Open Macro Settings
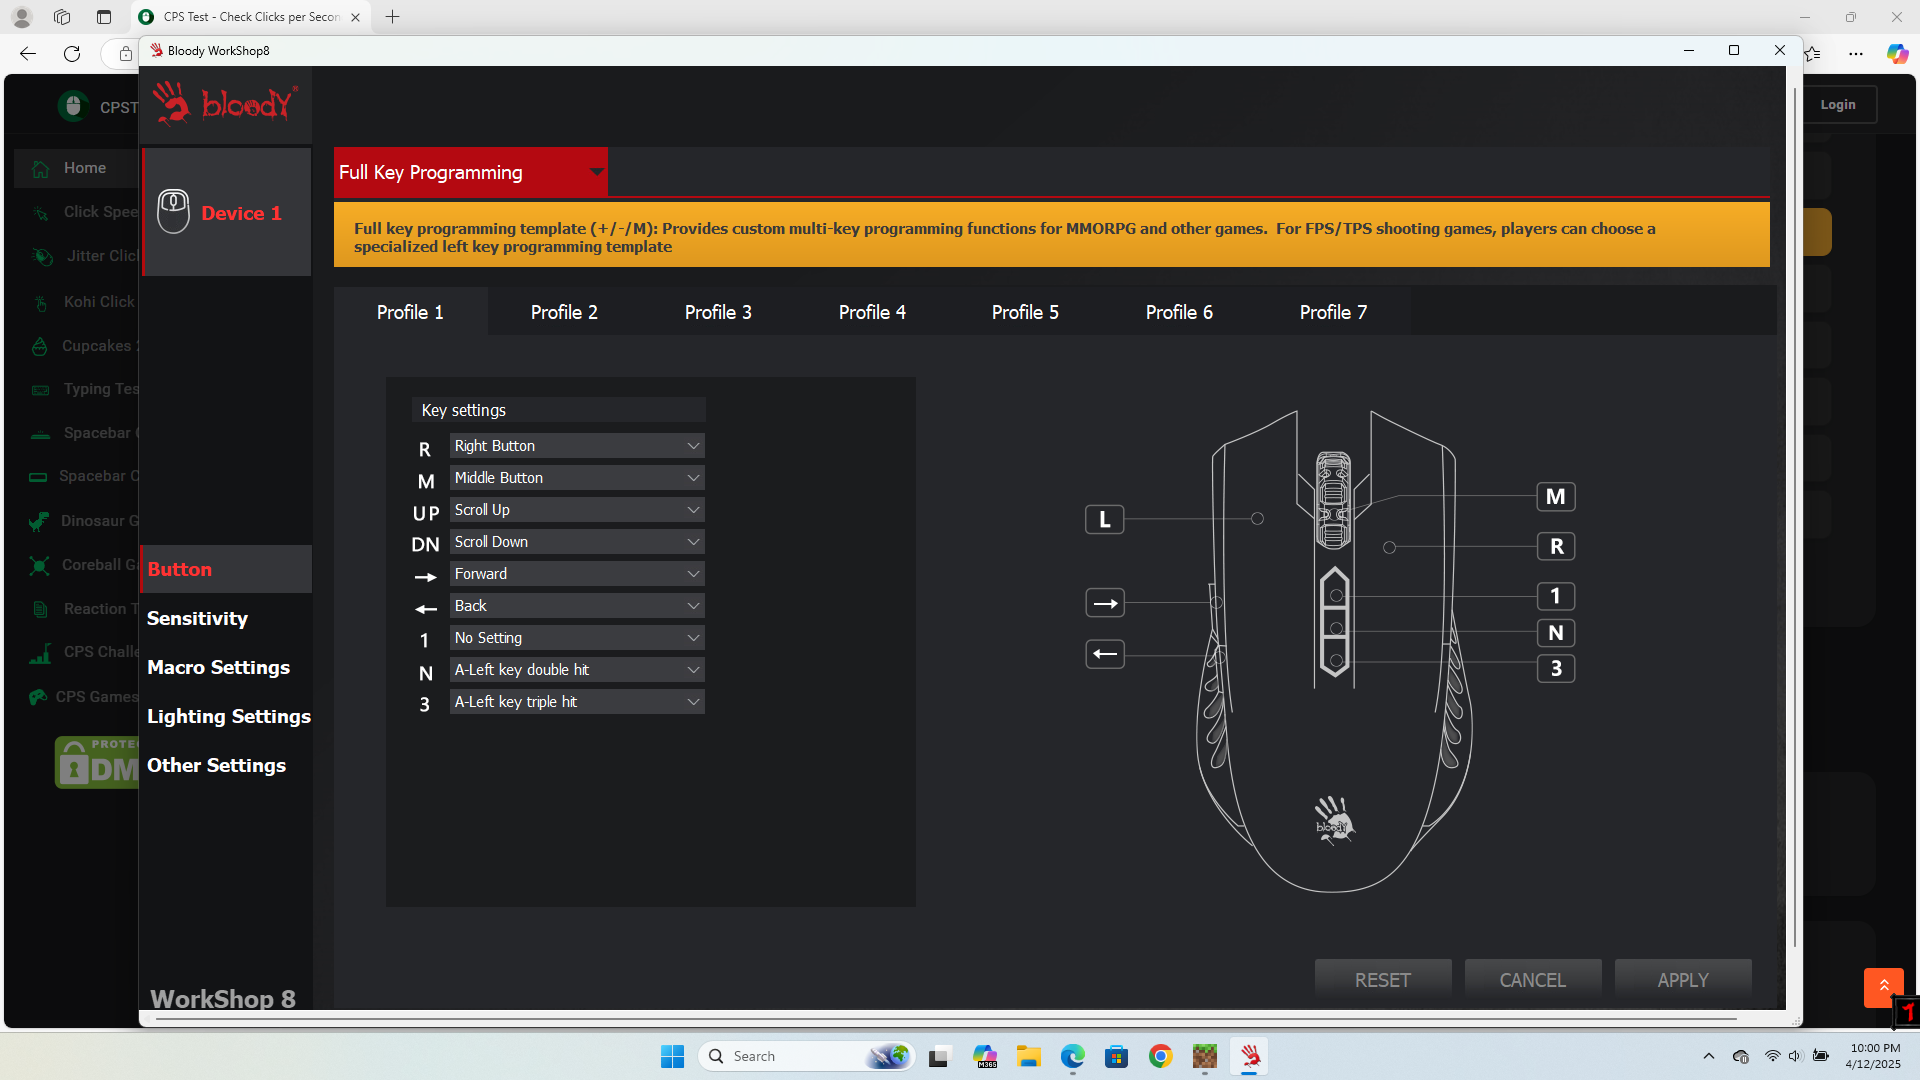The image size is (1920, 1080). [x=218, y=667]
